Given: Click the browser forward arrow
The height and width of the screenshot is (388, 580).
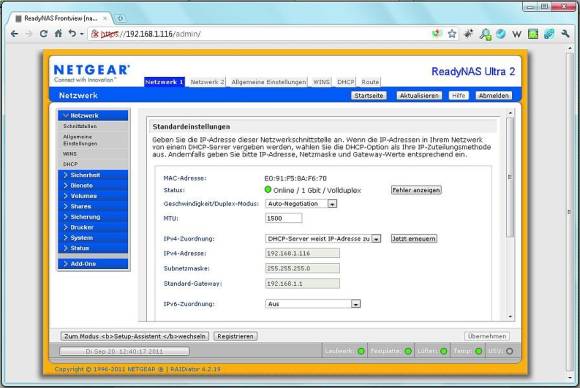Looking at the screenshot, I should (x=28, y=34).
